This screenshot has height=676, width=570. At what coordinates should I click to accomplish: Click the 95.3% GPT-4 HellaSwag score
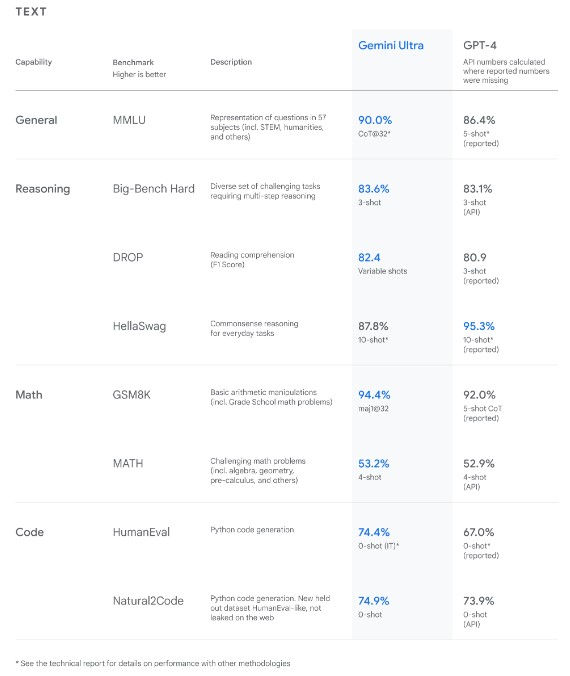(479, 326)
